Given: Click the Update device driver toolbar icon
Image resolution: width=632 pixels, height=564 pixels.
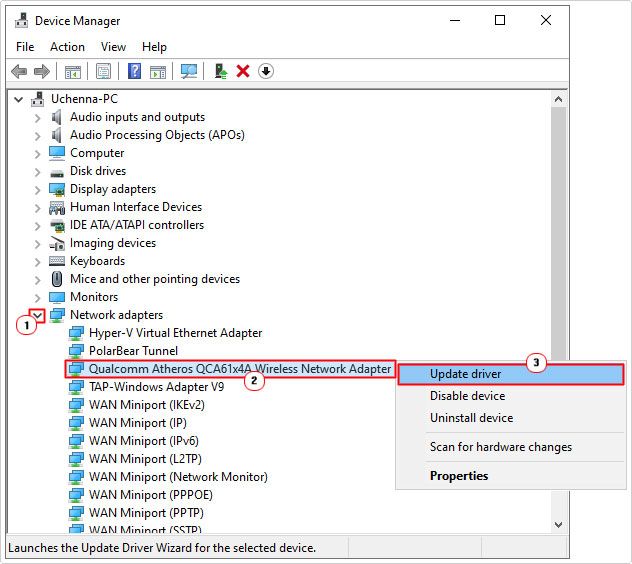Looking at the screenshot, I should [x=220, y=71].
